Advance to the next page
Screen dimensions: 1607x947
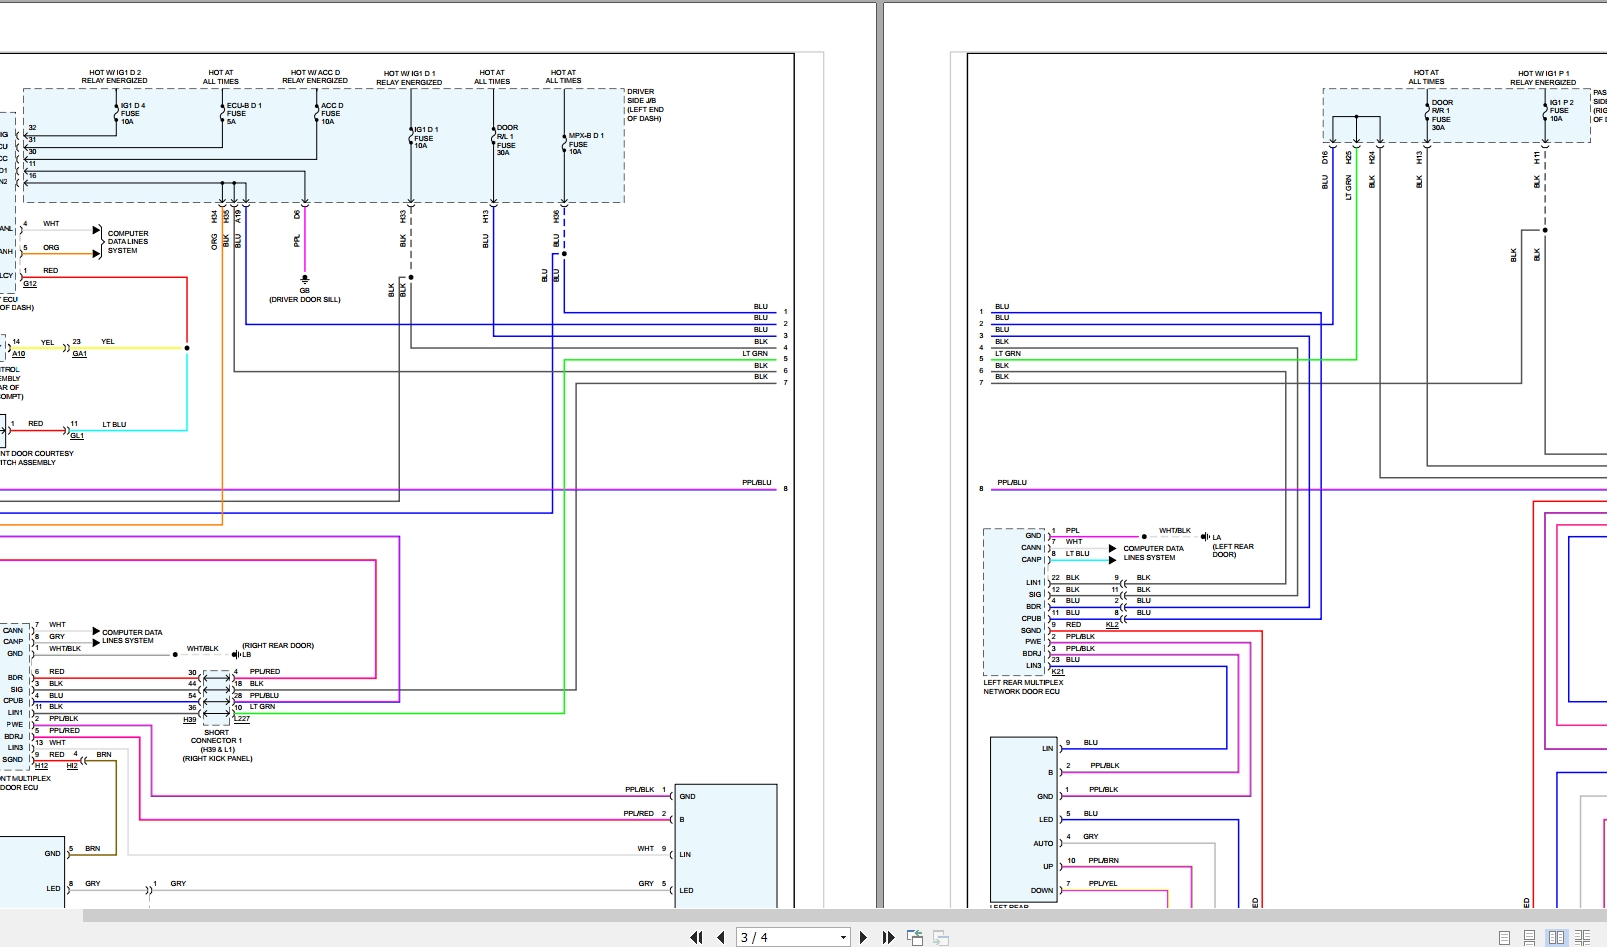click(863, 937)
